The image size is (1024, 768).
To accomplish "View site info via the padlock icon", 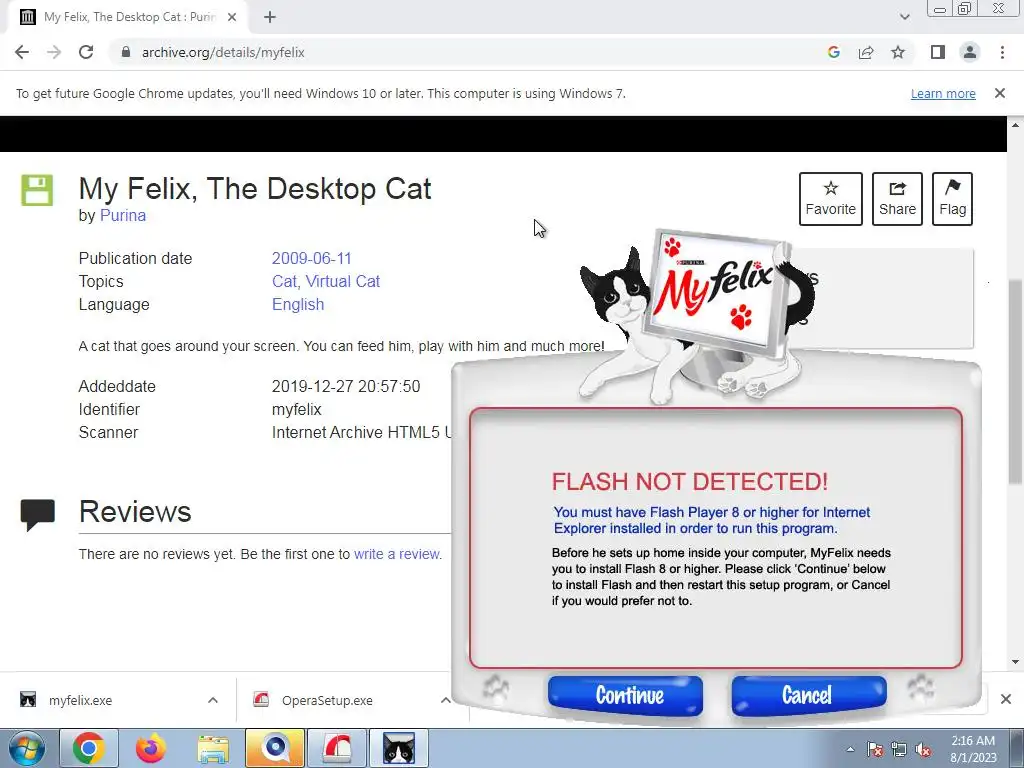I will pyautogui.click(x=126, y=52).
